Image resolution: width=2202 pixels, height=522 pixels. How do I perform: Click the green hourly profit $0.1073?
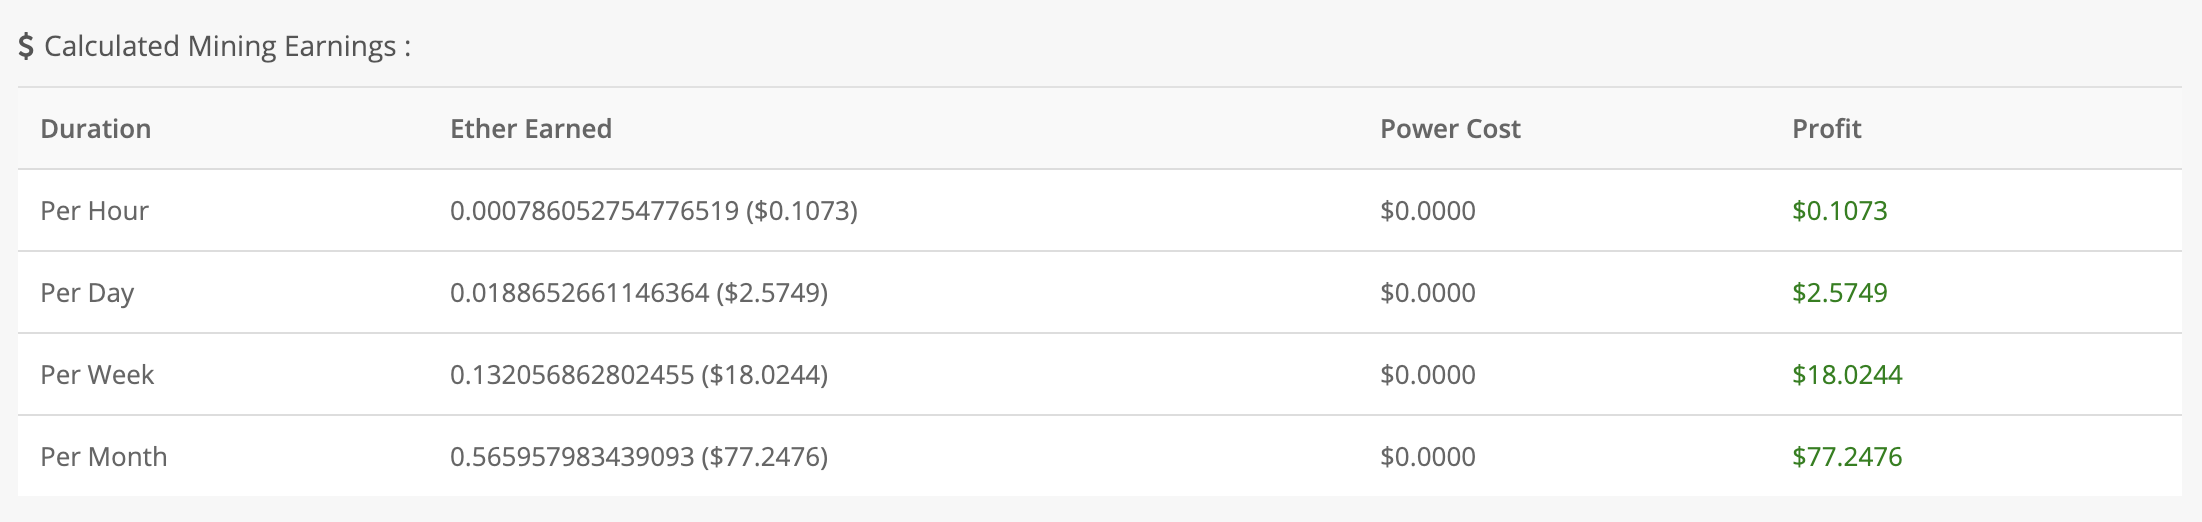(1840, 211)
